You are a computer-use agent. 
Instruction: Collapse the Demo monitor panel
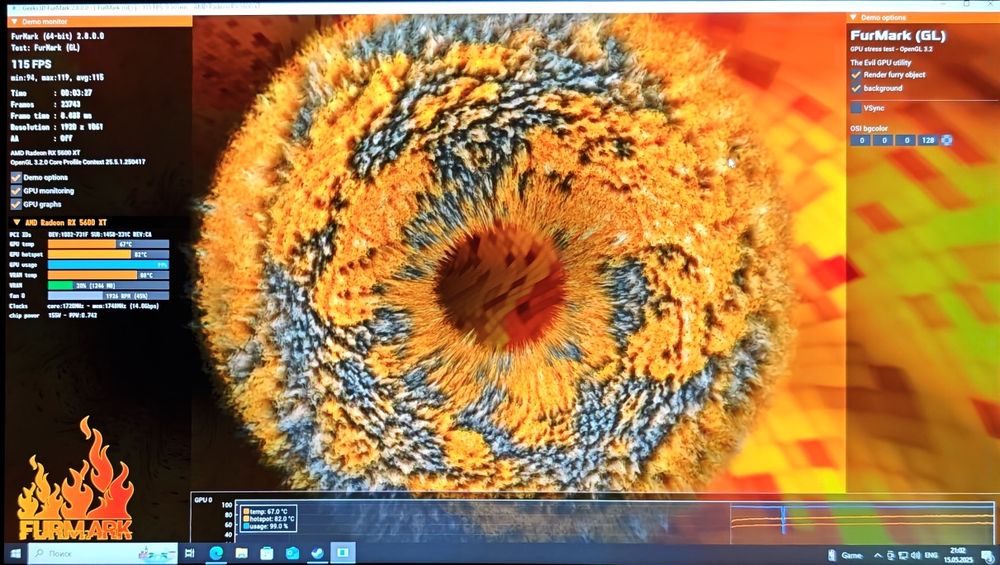pos(15,22)
